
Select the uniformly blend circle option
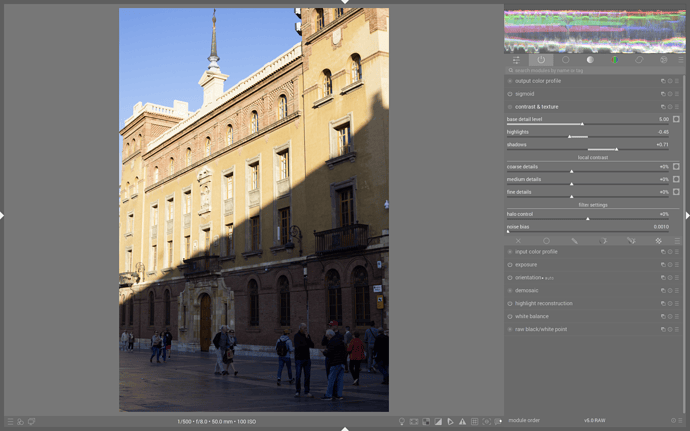[x=546, y=241]
